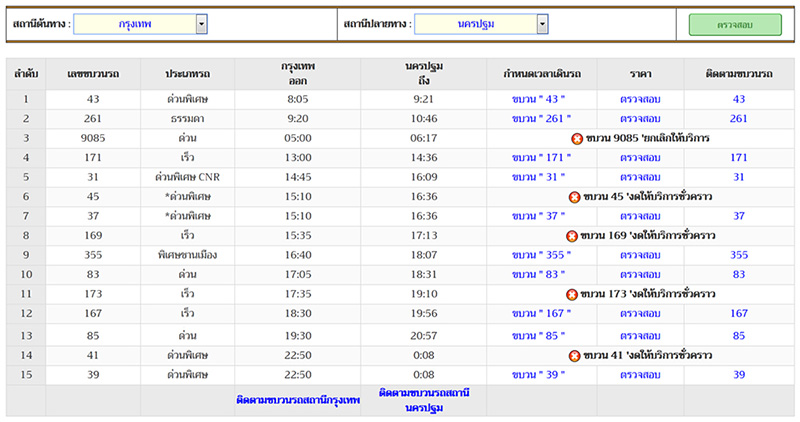
Task: Click the red suspended icon for train 169
Action: click(x=572, y=236)
